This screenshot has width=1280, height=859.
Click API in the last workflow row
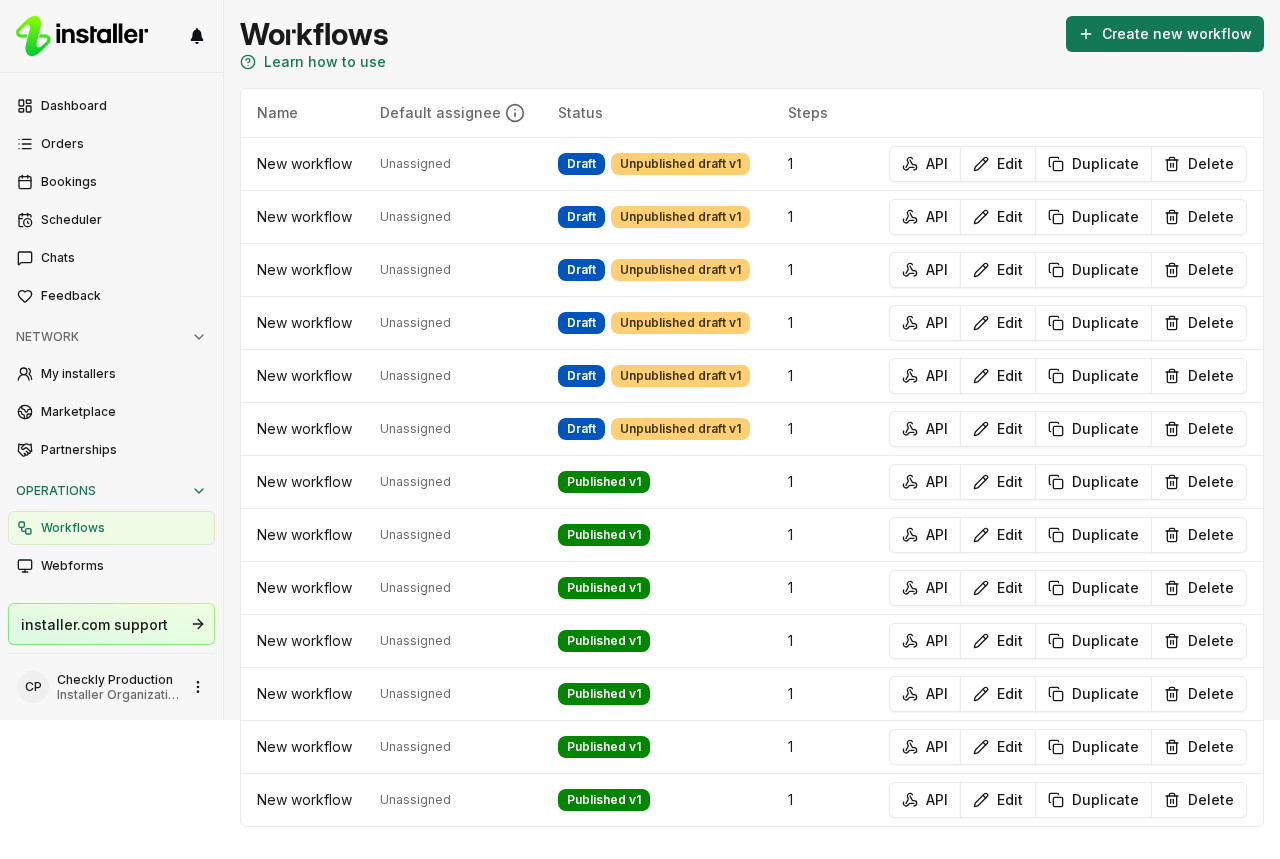[925, 800]
